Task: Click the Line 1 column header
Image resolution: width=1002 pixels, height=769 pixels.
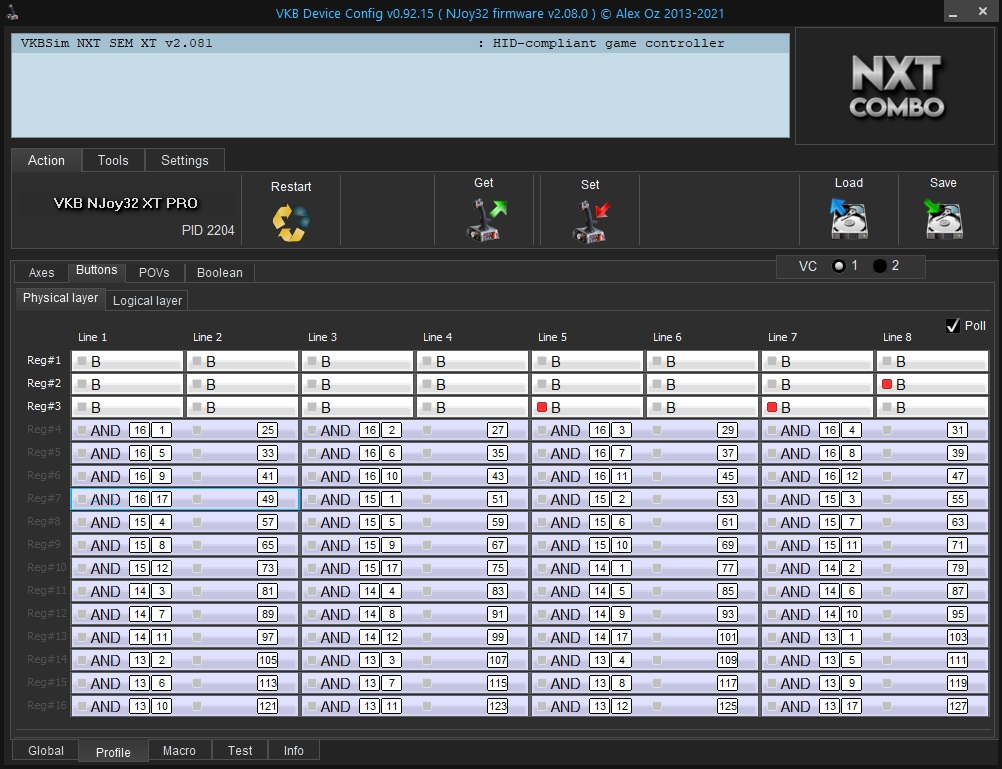Action: pyautogui.click(x=93, y=337)
